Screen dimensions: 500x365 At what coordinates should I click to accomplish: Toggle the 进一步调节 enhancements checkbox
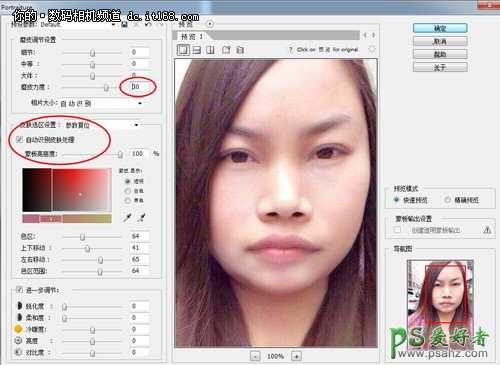(19, 290)
